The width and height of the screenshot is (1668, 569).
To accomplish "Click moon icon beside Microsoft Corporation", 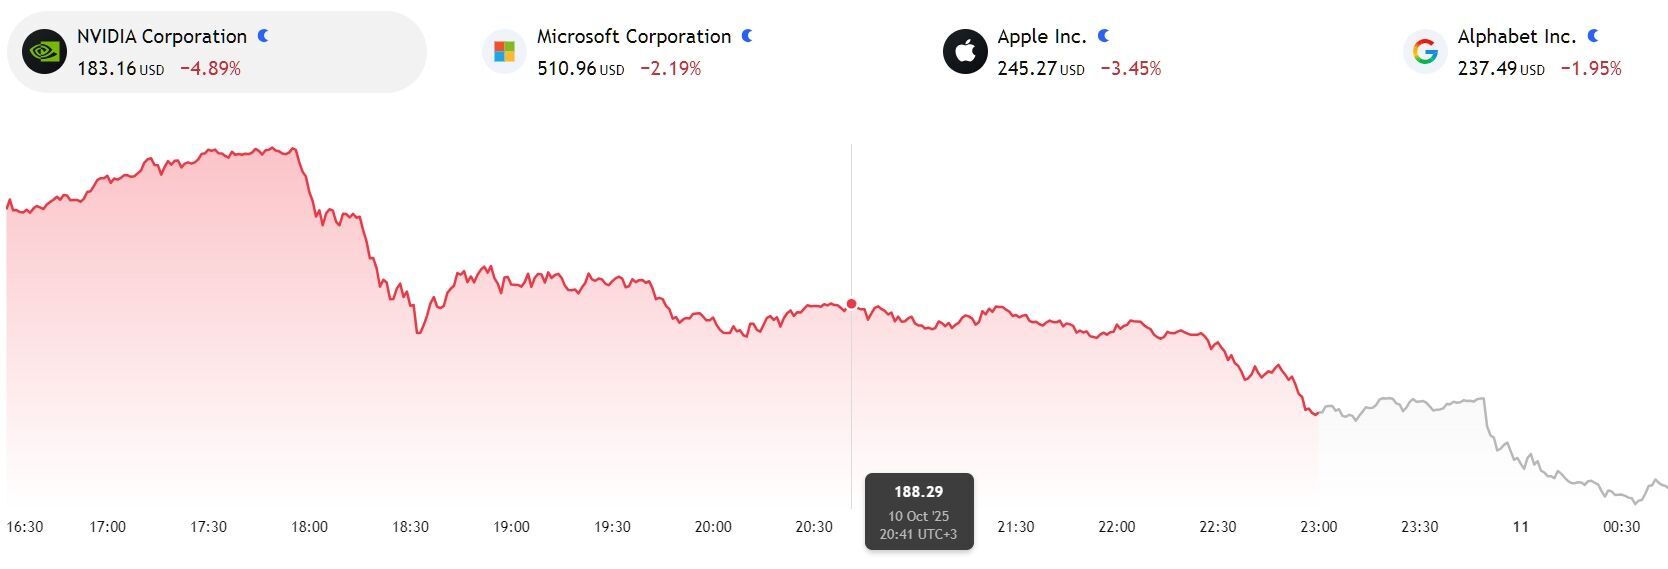I will tap(747, 36).
